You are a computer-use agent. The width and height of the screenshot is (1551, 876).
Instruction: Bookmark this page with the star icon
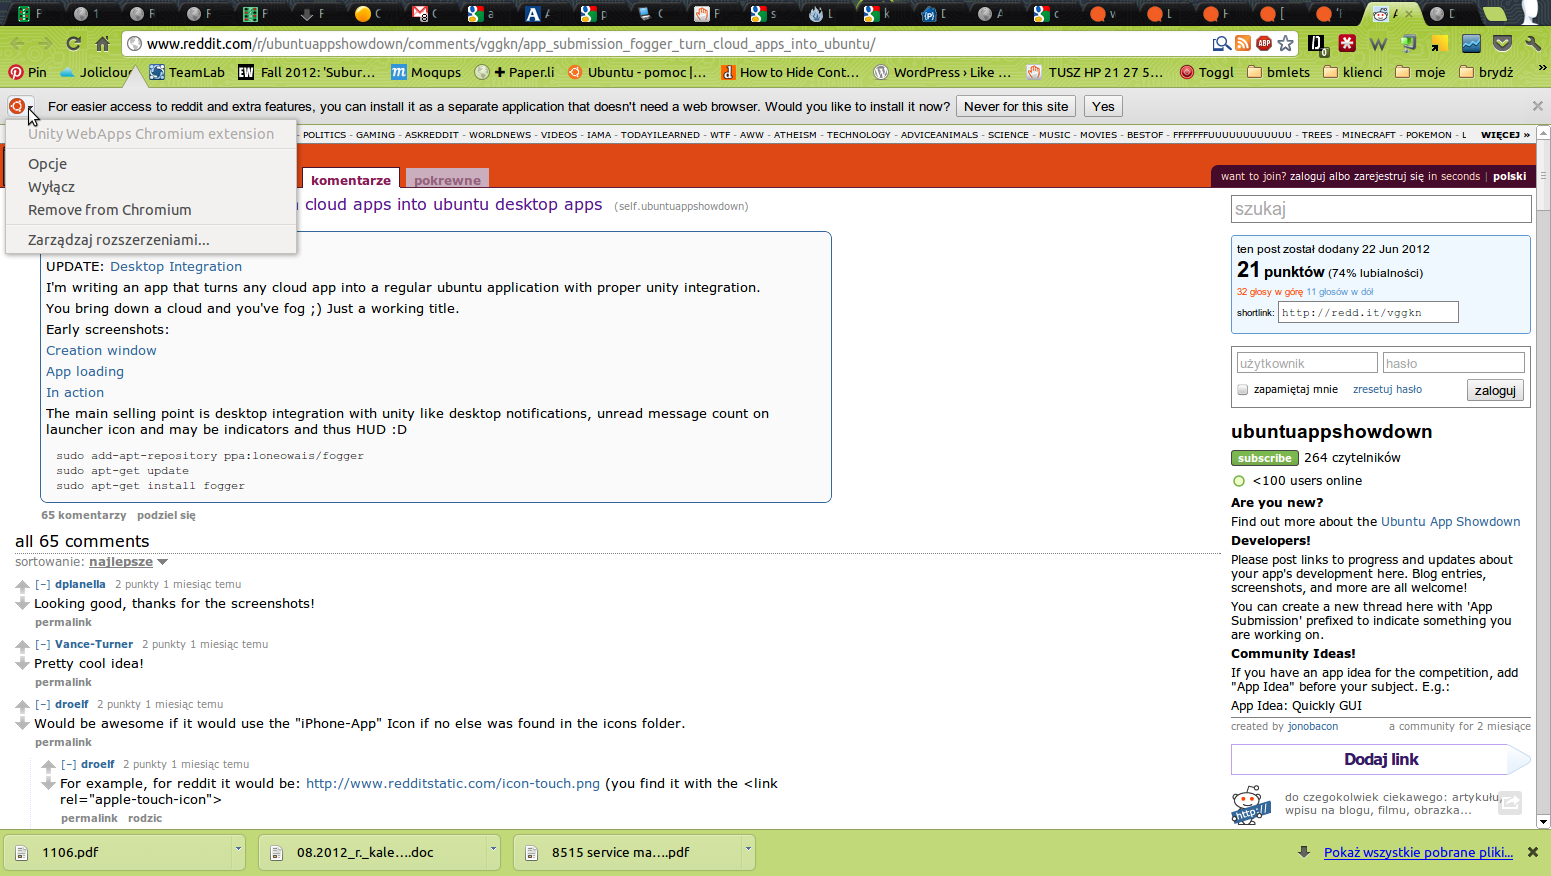[x=1286, y=43]
